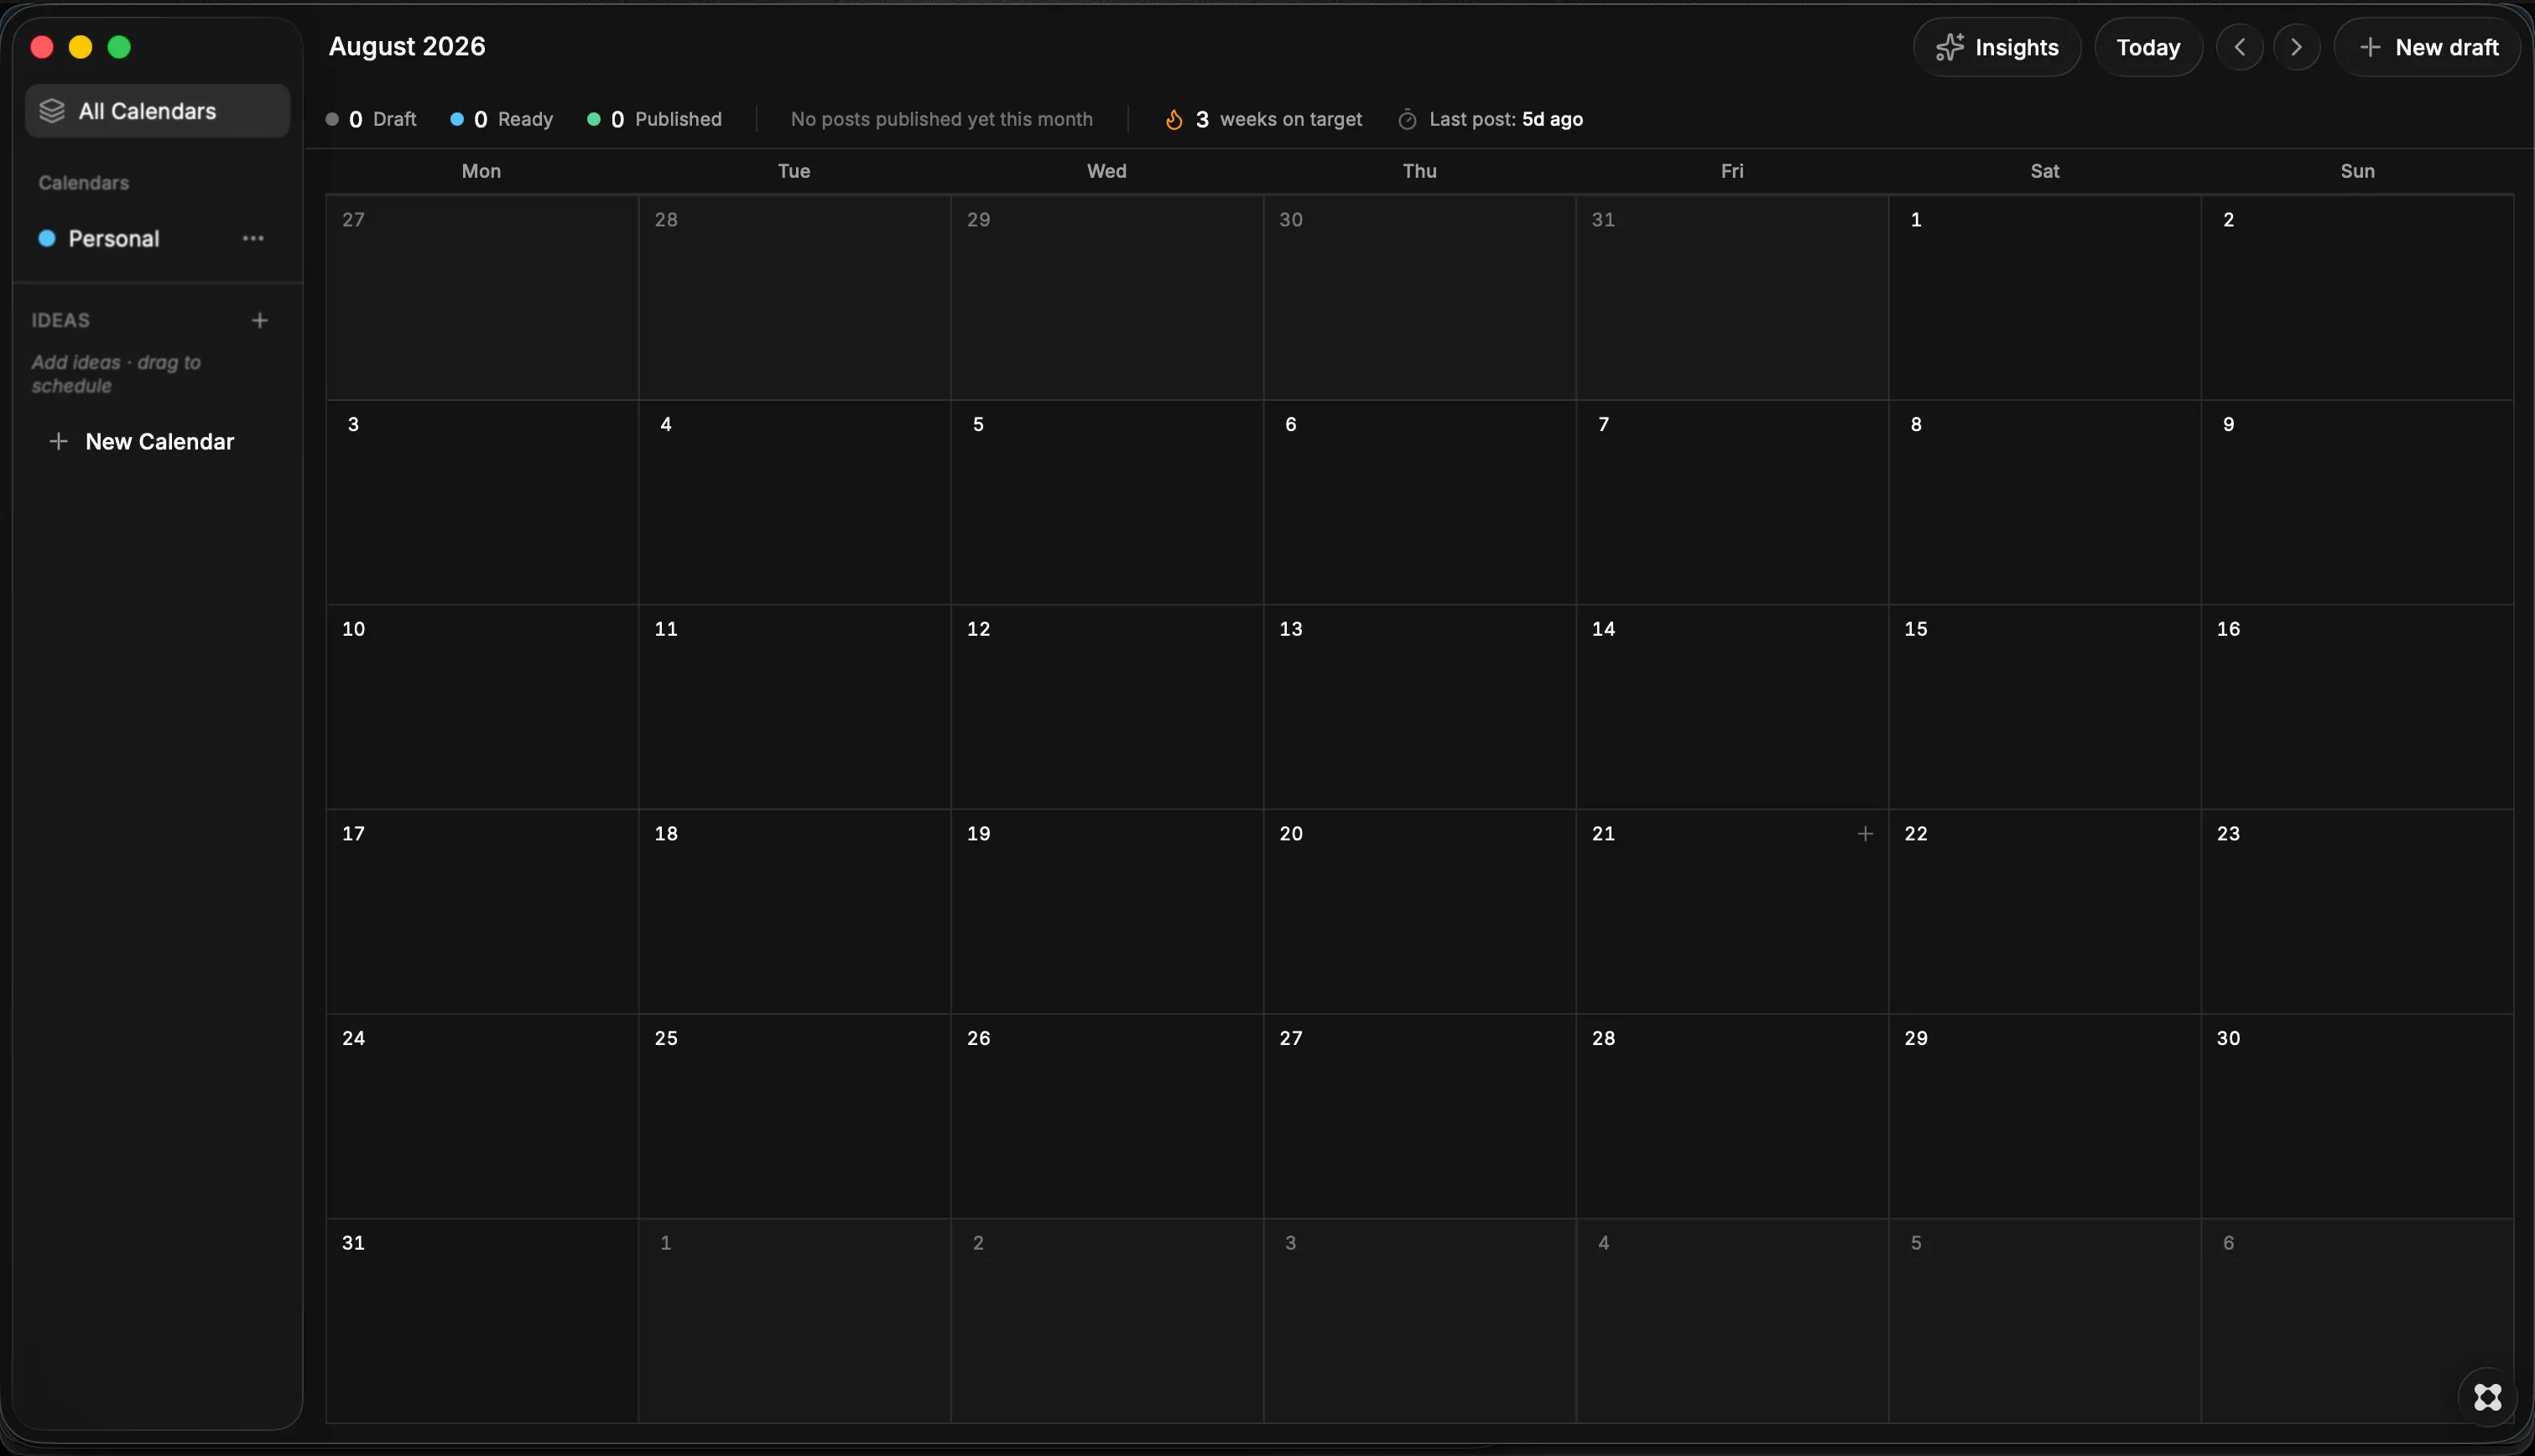
Task: Open the Personal calendar options menu
Action: point(253,238)
